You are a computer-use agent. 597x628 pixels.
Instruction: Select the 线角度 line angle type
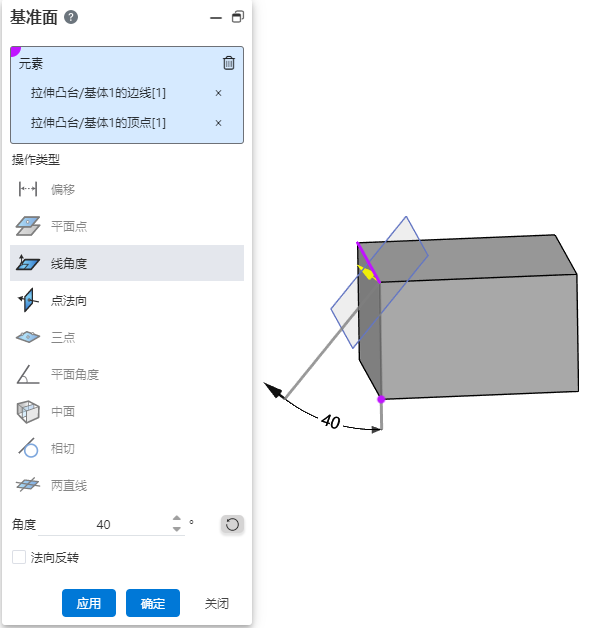127,263
